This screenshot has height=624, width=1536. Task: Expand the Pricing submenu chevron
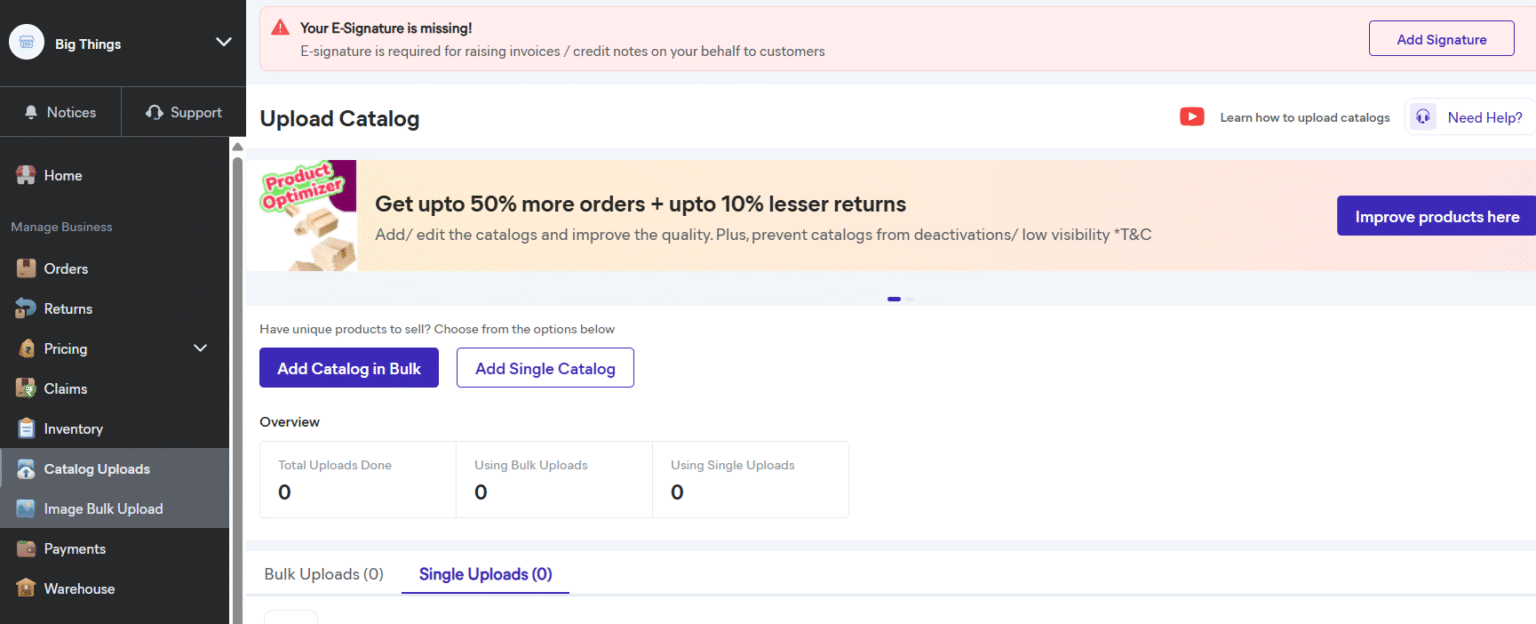pos(200,348)
